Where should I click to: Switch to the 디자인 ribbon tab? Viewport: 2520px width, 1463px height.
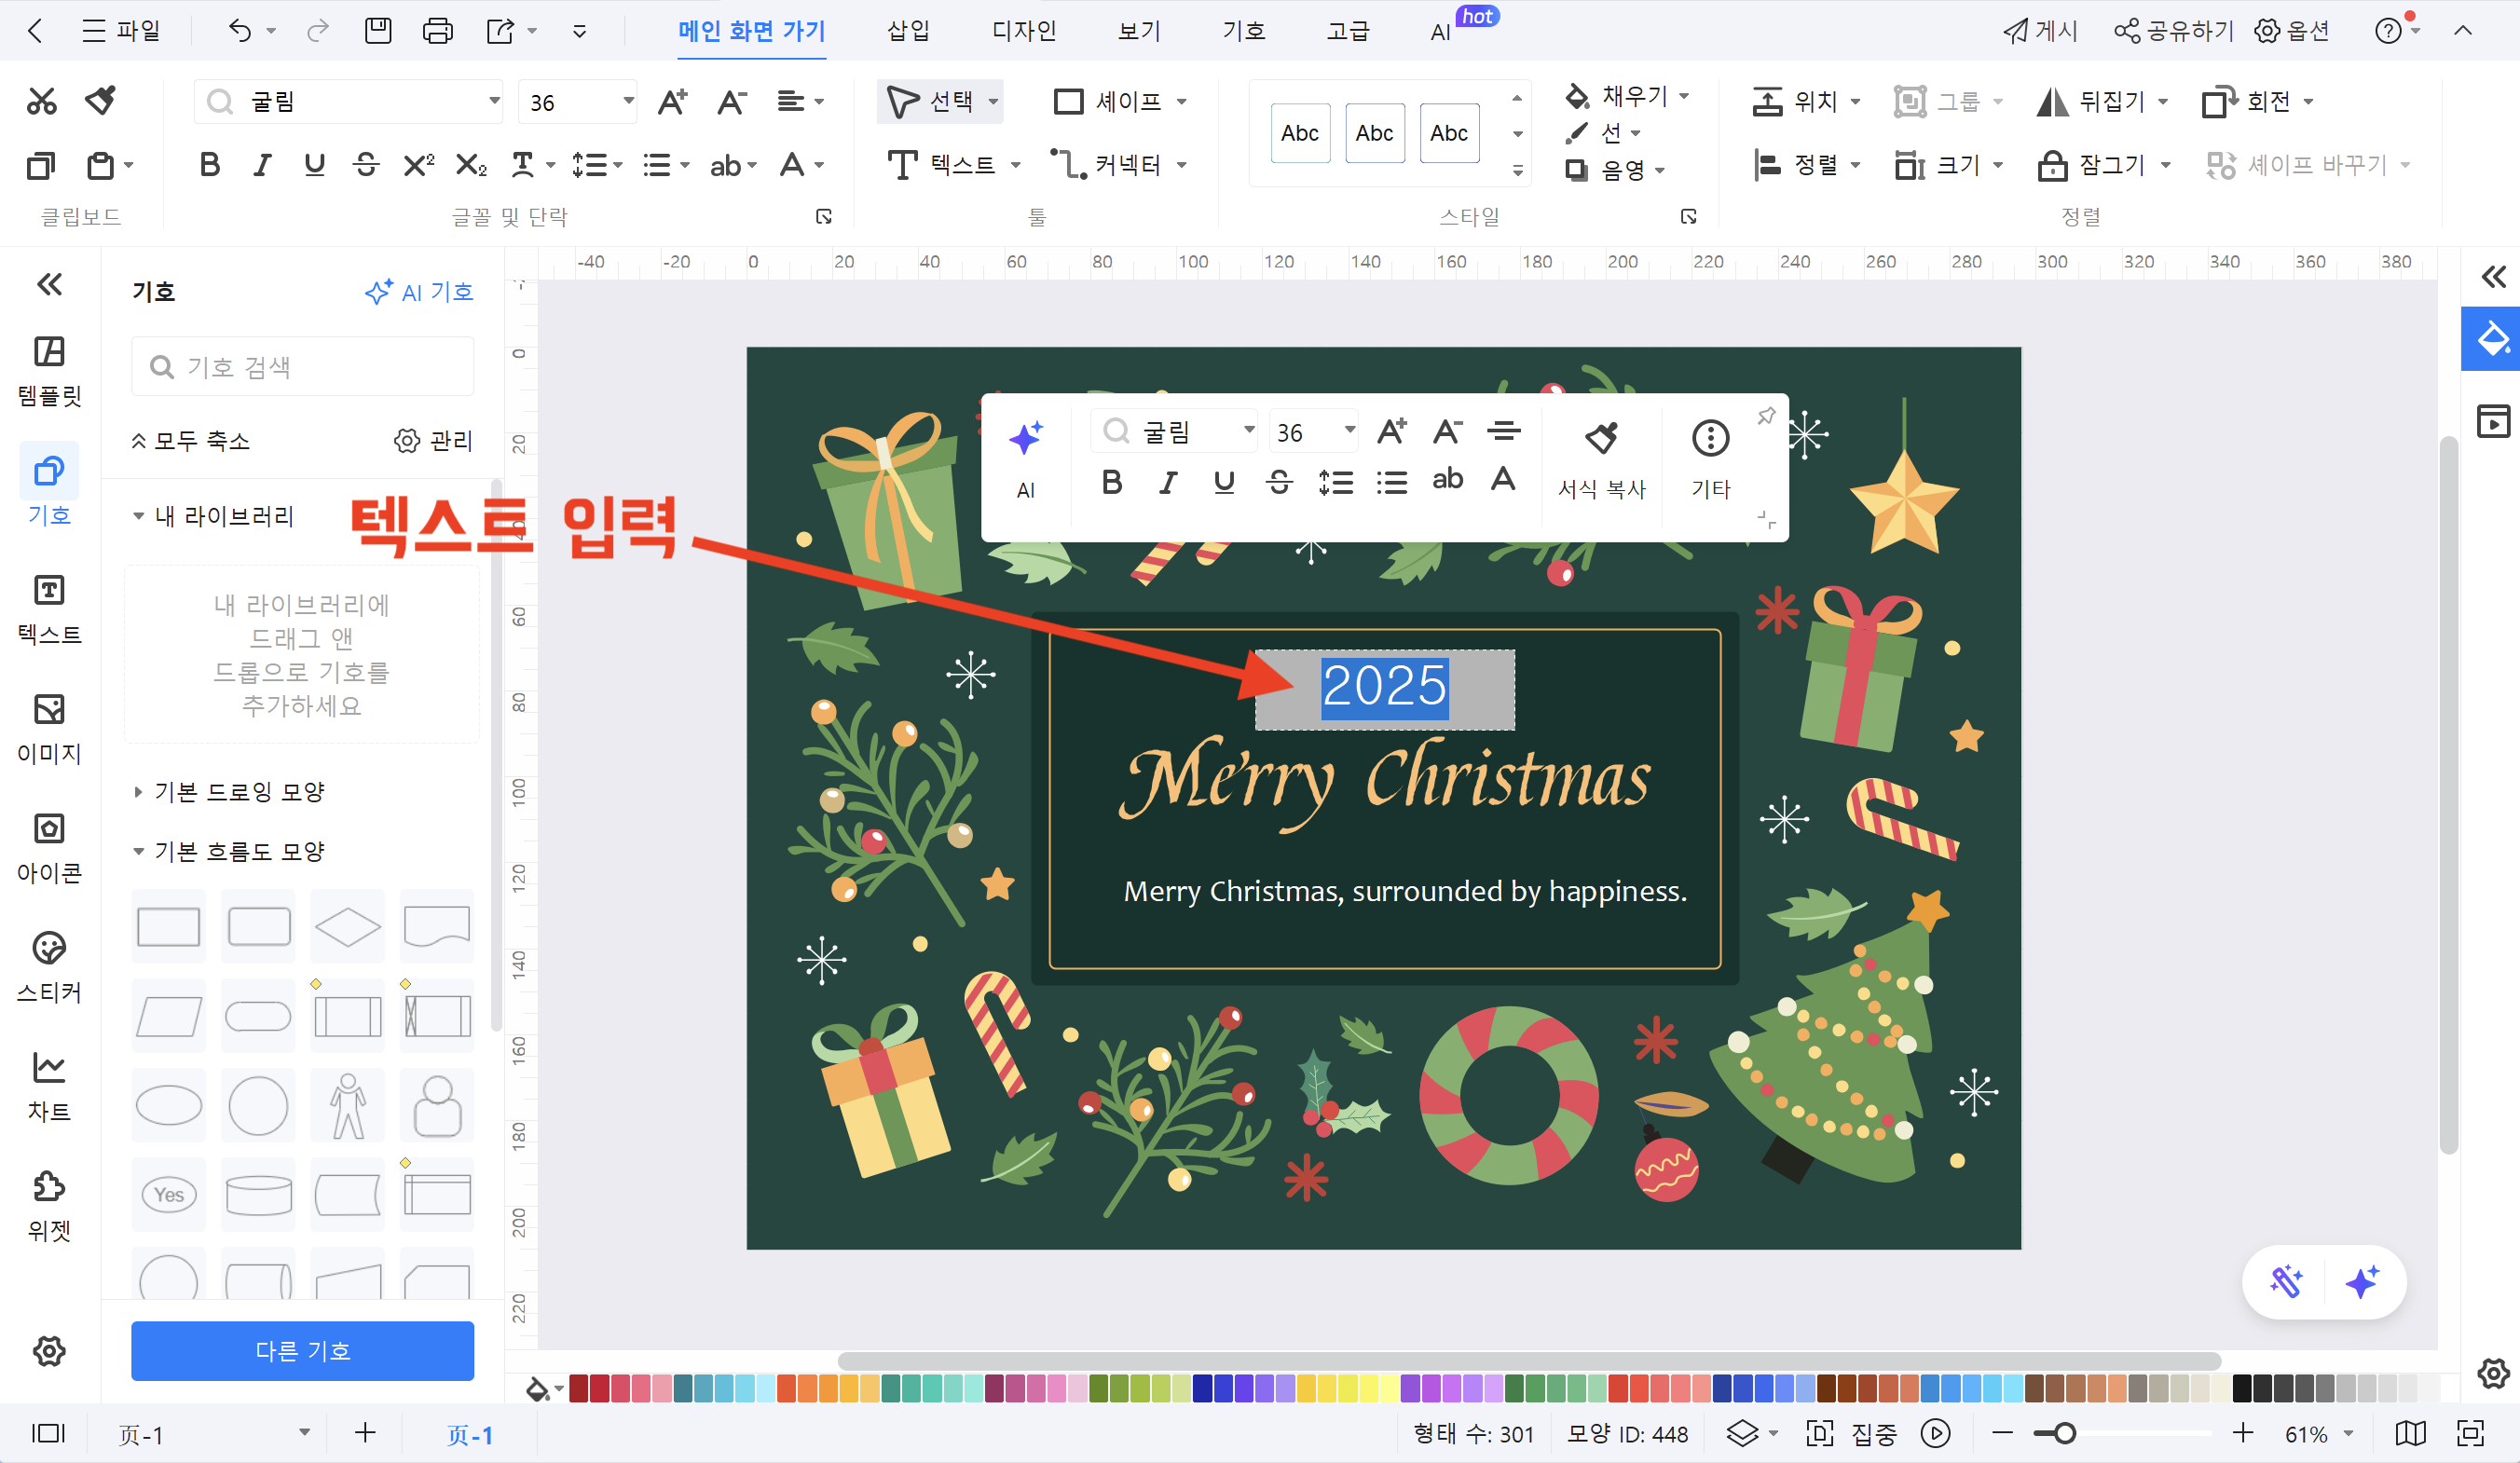(1023, 30)
